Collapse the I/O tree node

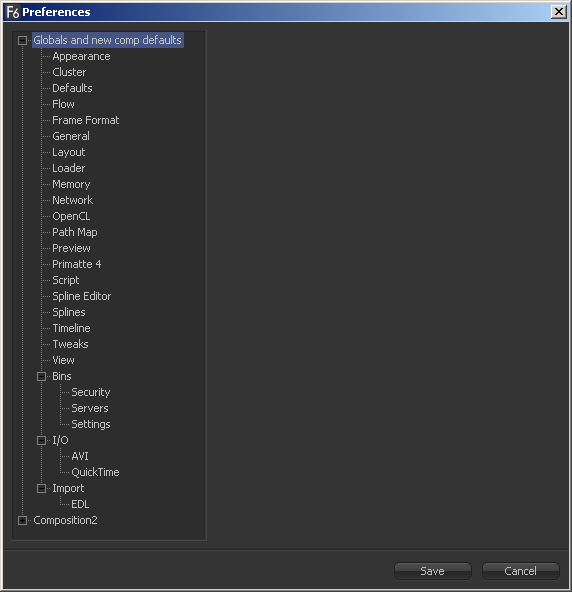coord(42,441)
